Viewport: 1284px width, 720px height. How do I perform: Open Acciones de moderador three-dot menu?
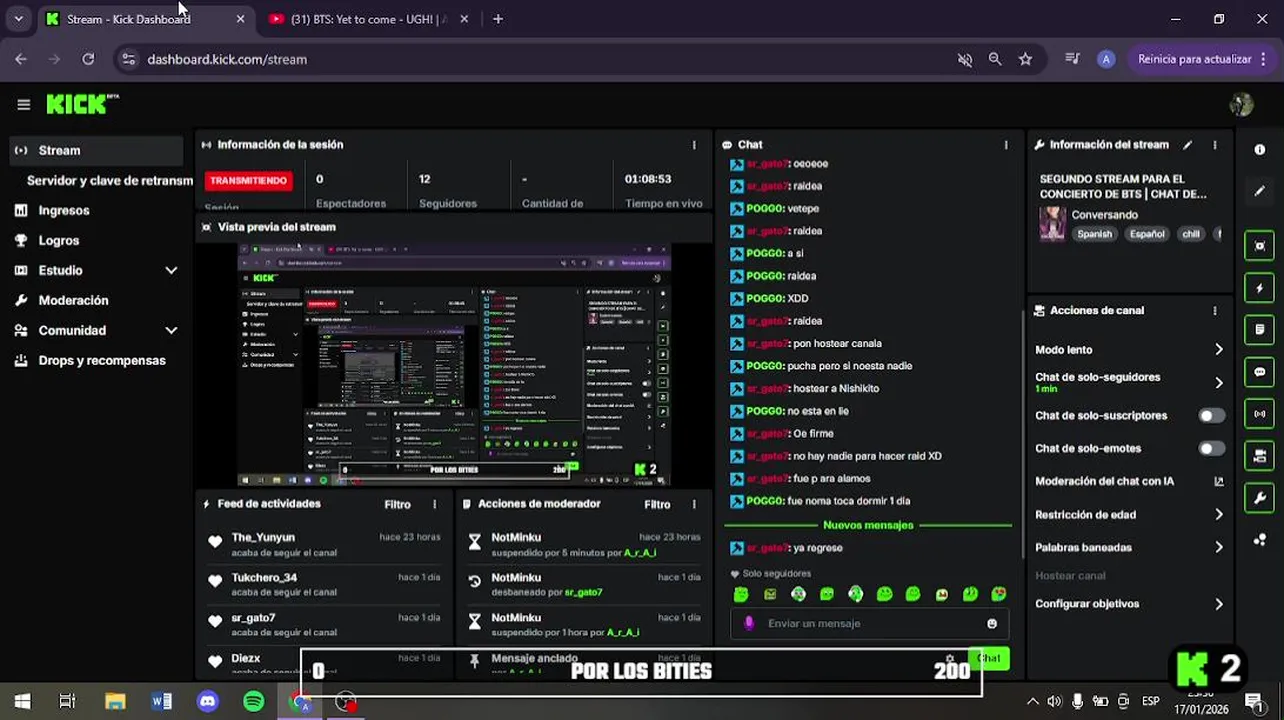point(694,504)
